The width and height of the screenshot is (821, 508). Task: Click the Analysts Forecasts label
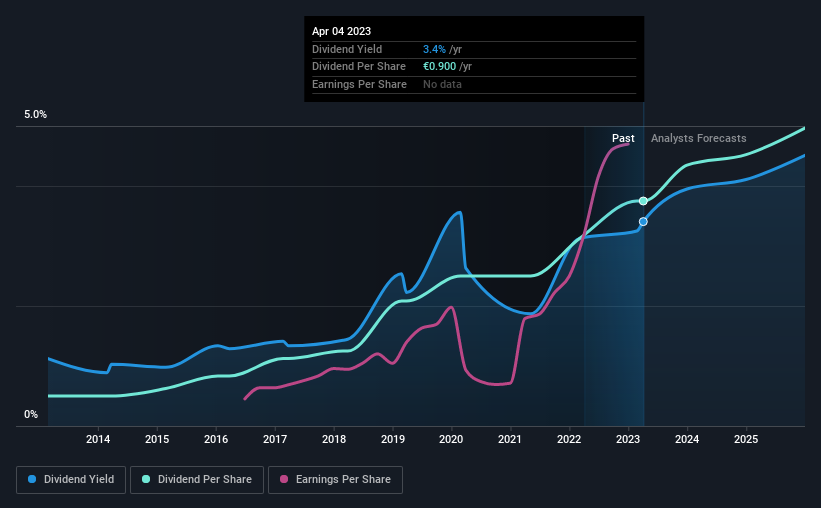(x=698, y=138)
